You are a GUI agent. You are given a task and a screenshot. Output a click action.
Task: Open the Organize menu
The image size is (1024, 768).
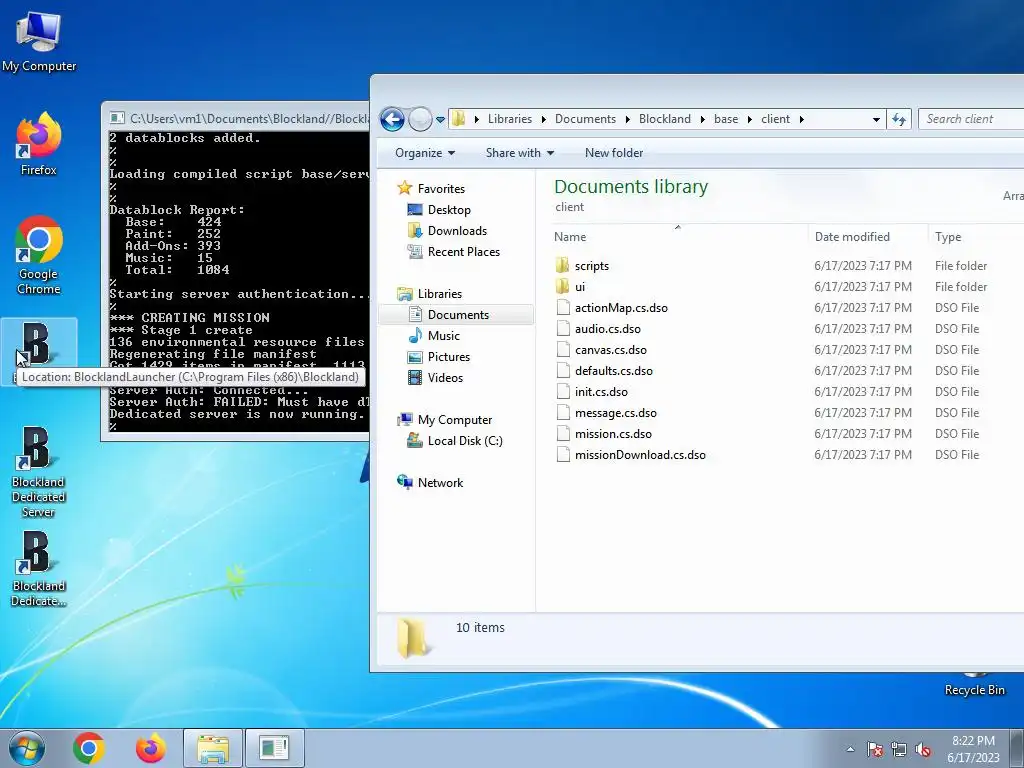pos(424,153)
